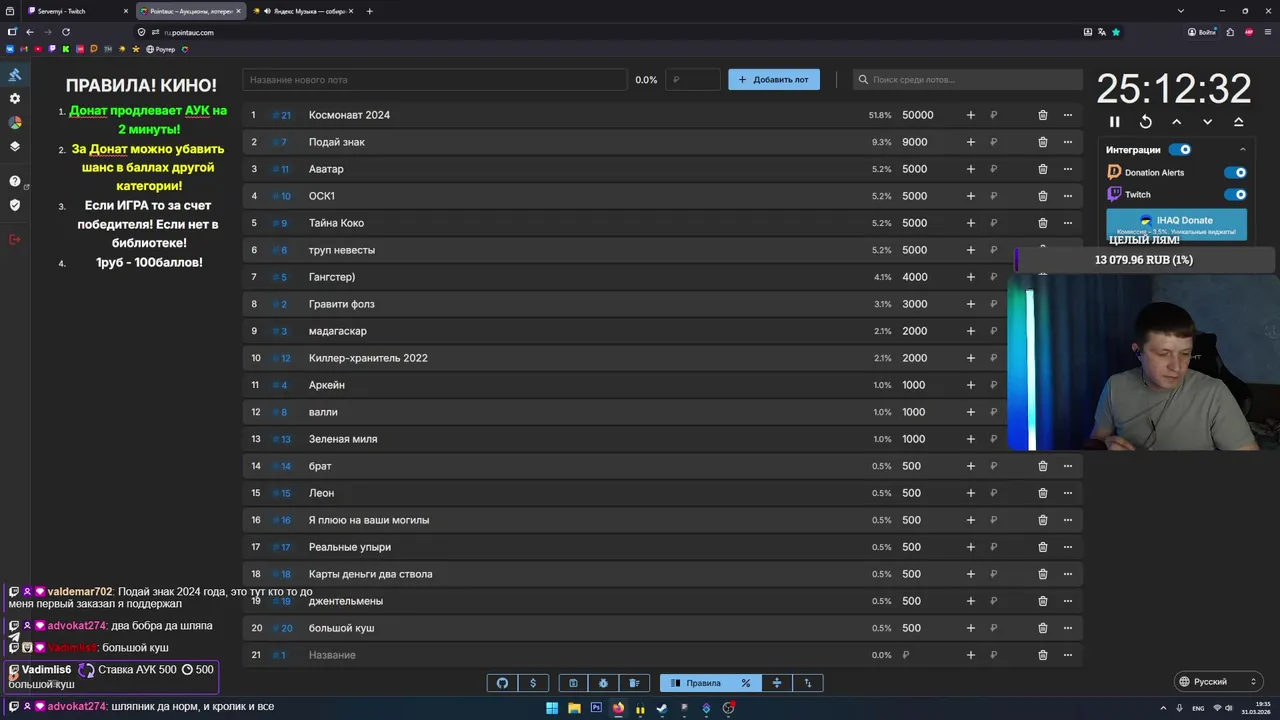
Task: Open more options for Реальные упыри lot
Action: 1068,547
